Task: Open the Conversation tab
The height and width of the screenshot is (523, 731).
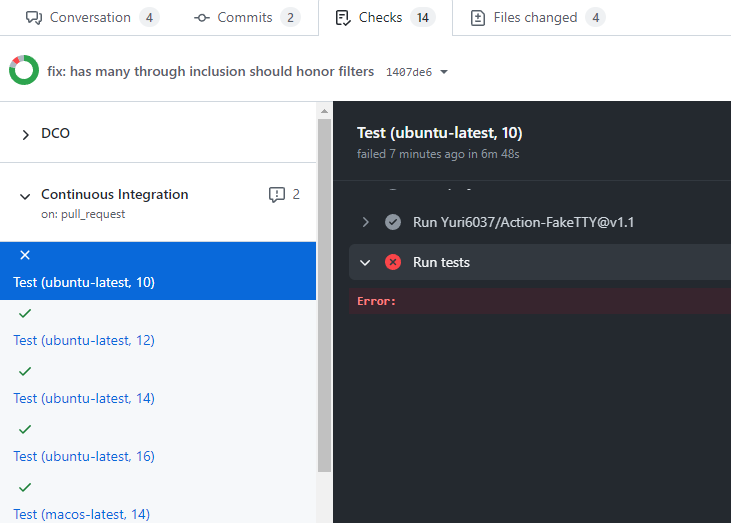Action: click(92, 18)
